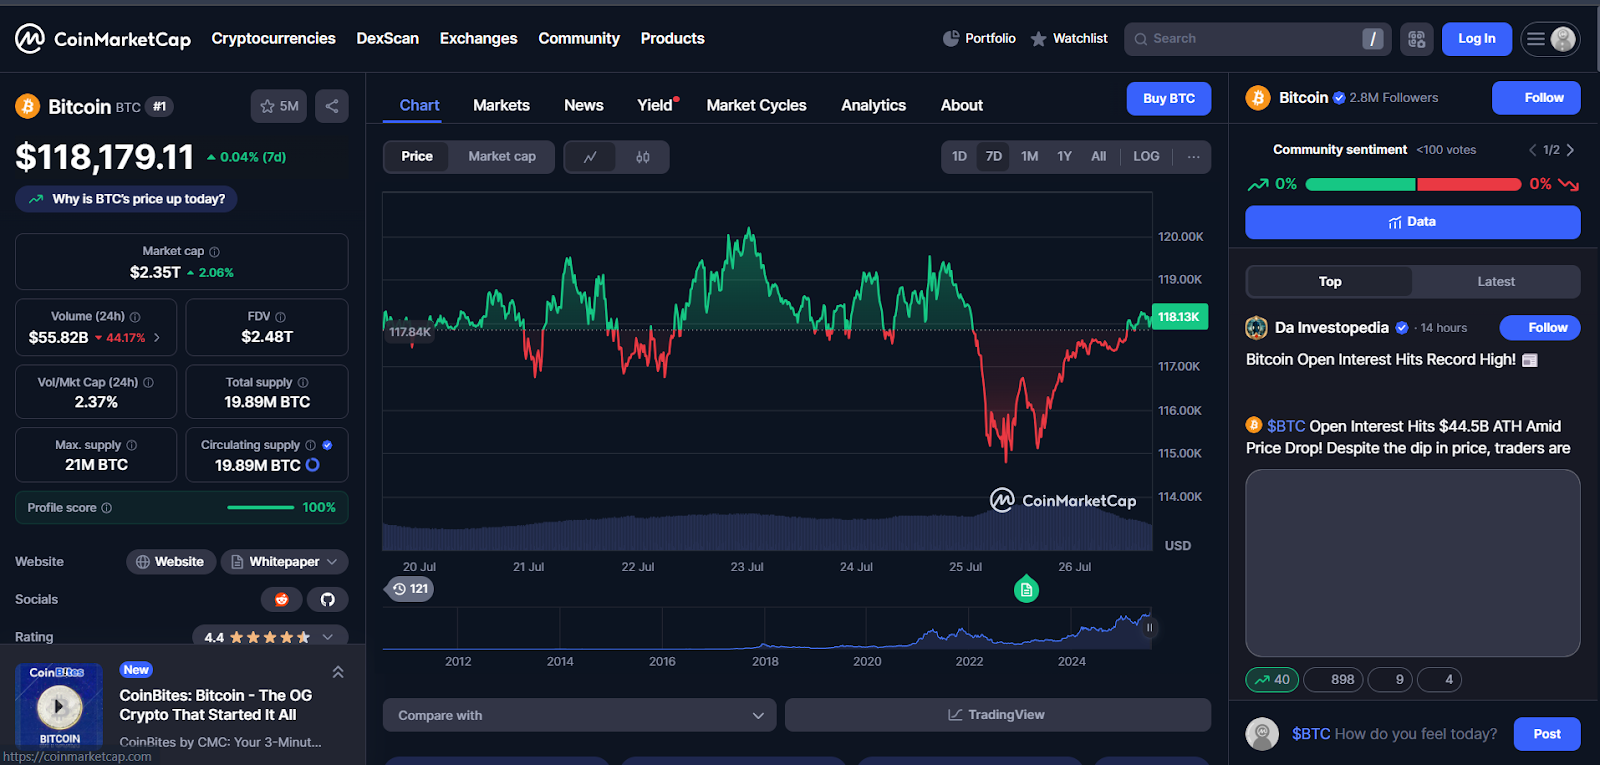1600x765 pixels.
Task: Play the CoinBites Bitcoin video thumbnail
Action: pyautogui.click(x=59, y=706)
